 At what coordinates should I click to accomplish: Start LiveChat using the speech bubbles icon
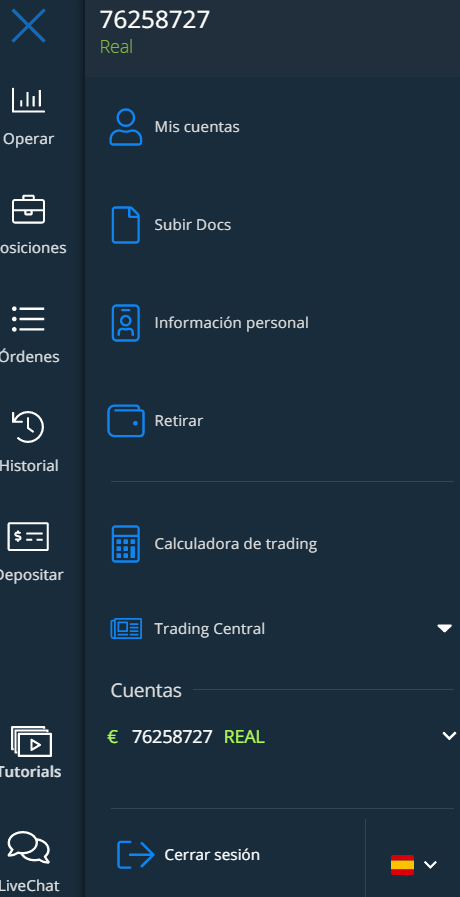tap(28, 848)
